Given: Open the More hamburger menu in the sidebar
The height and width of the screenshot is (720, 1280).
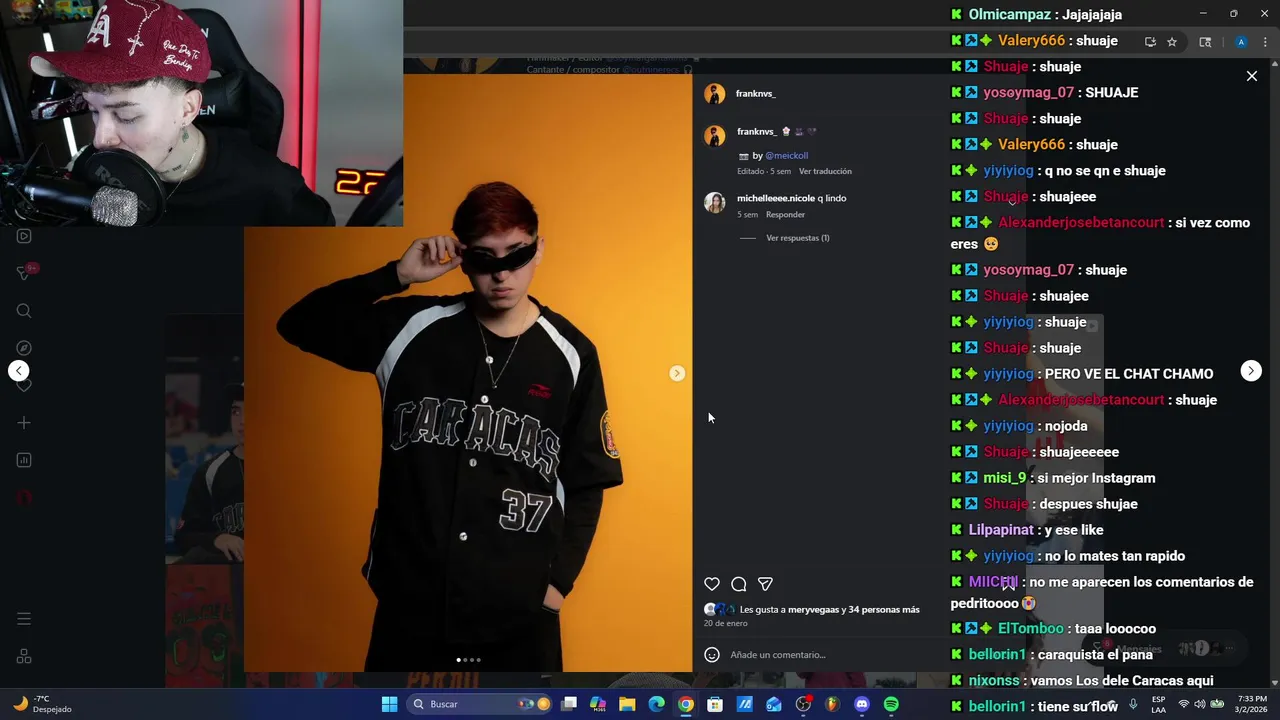Looking at the screenshot, I should (x=24, y=619).
